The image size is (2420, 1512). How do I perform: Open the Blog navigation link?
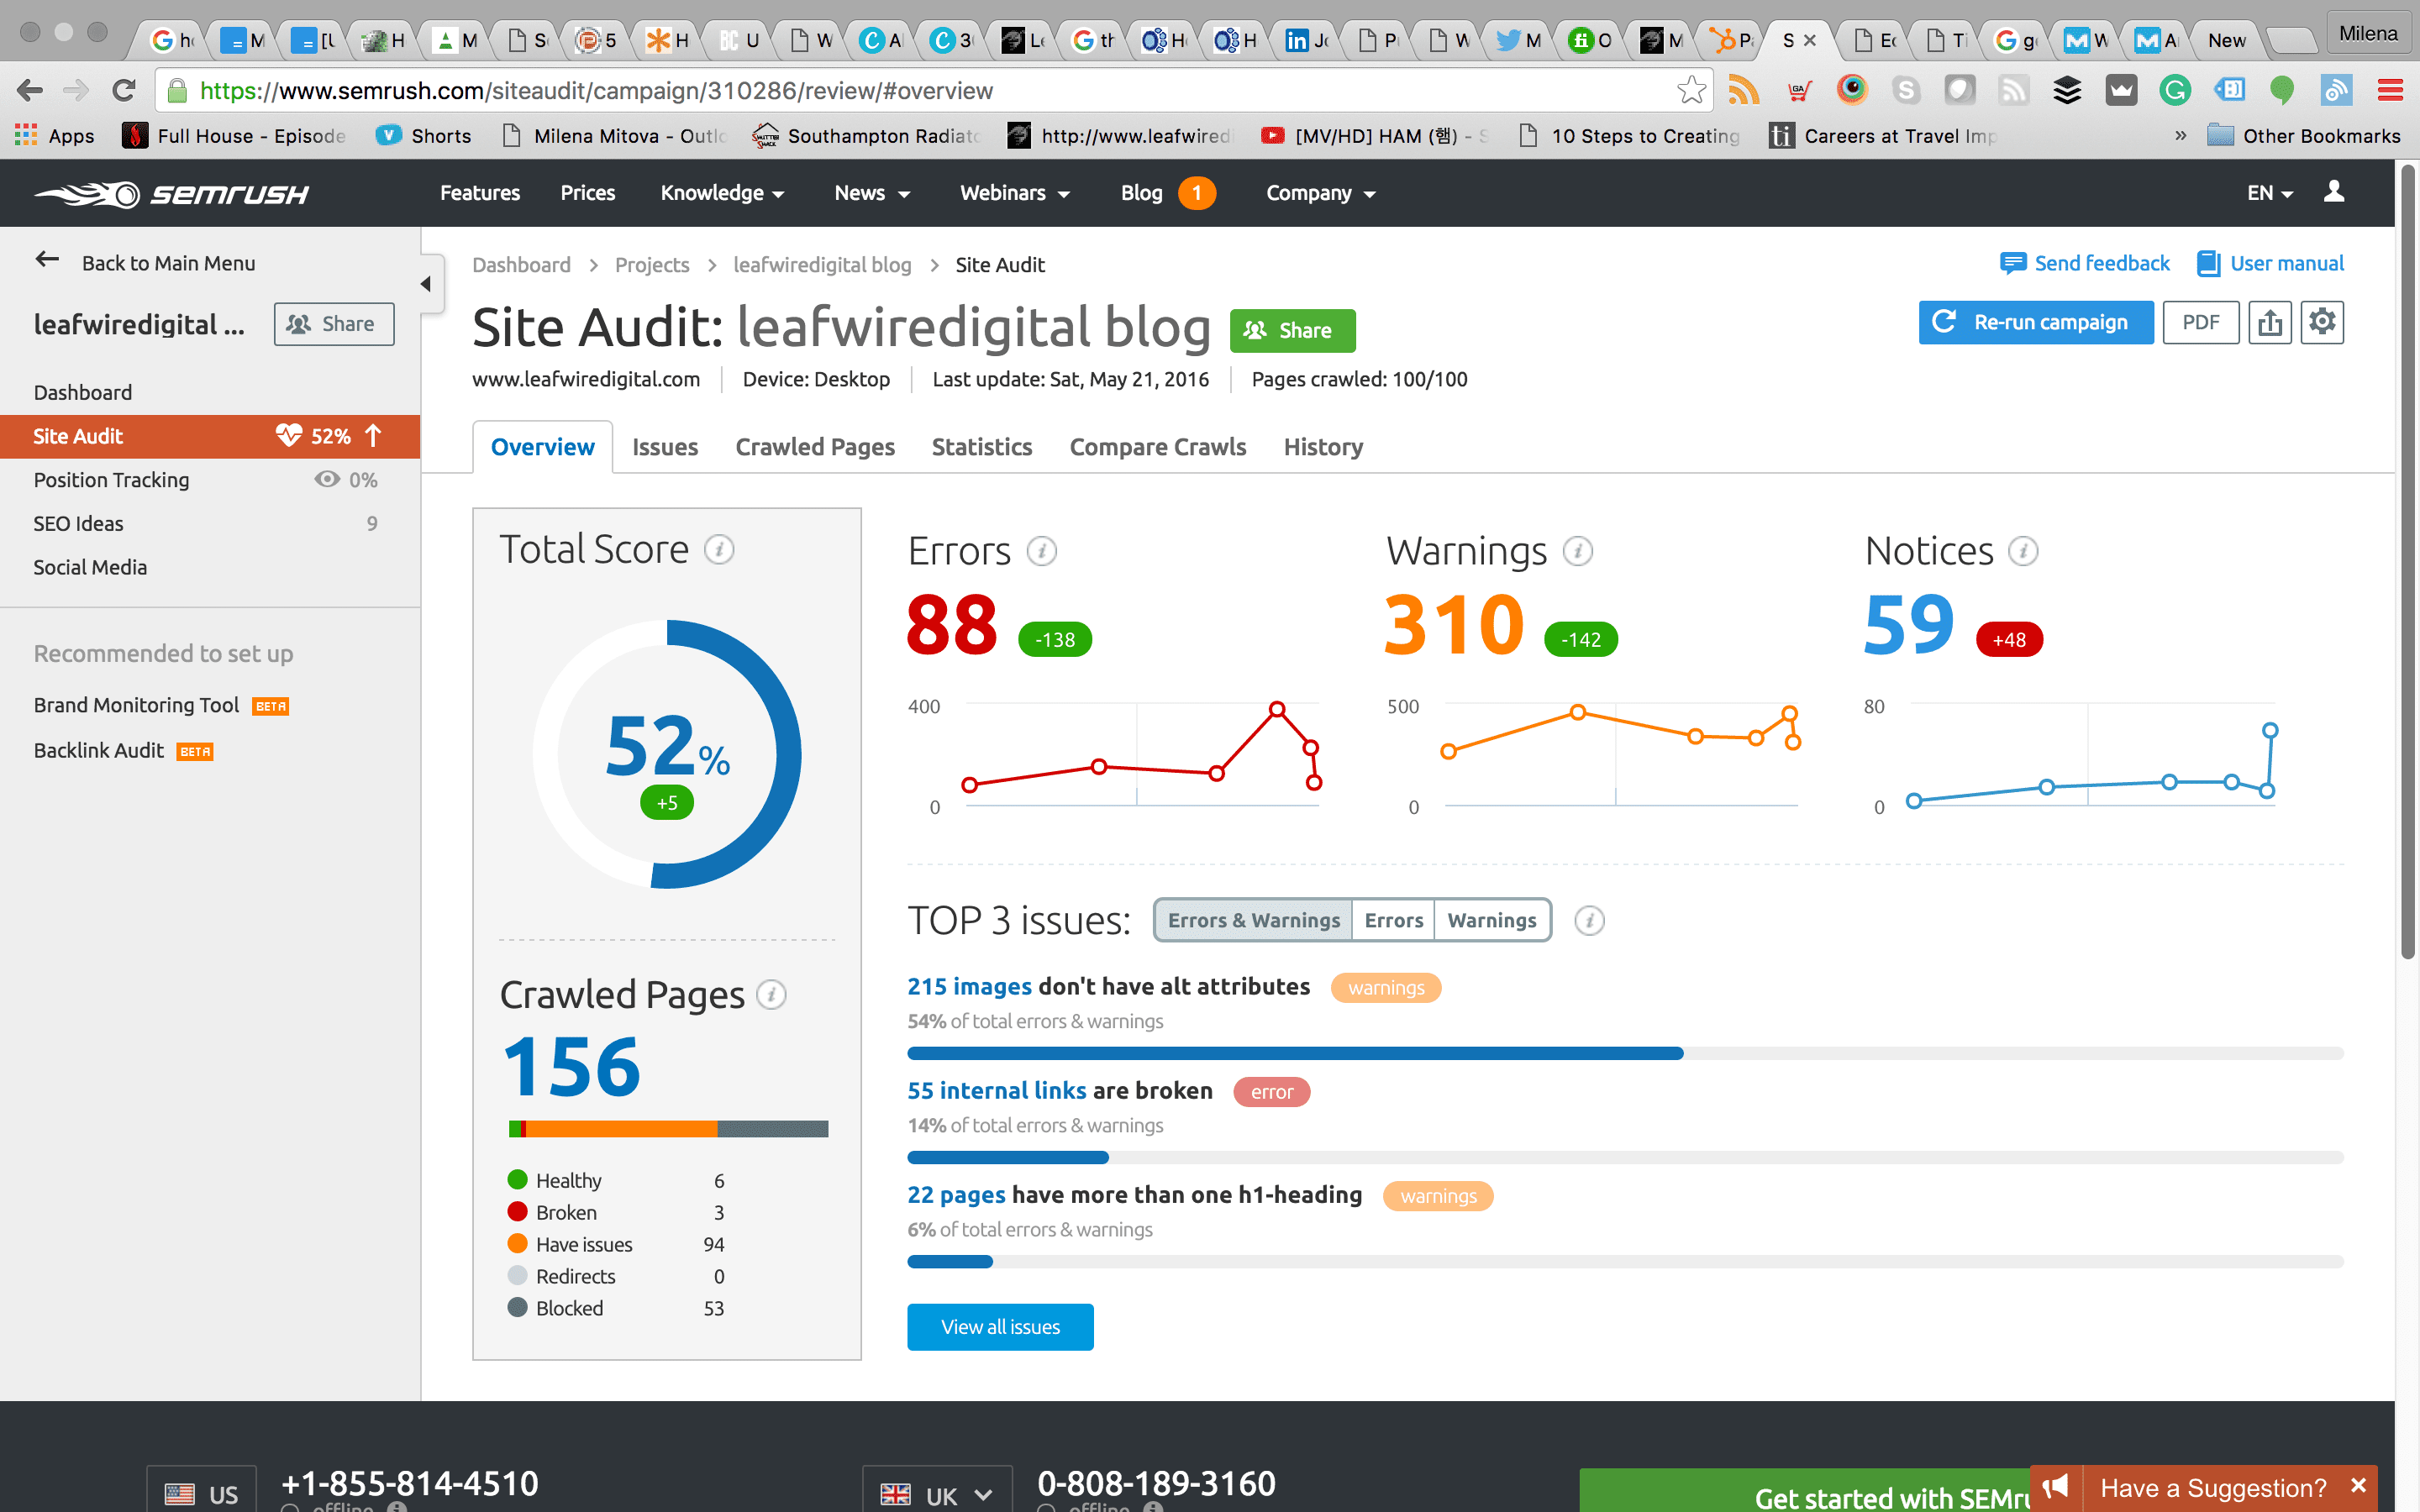1141,193
